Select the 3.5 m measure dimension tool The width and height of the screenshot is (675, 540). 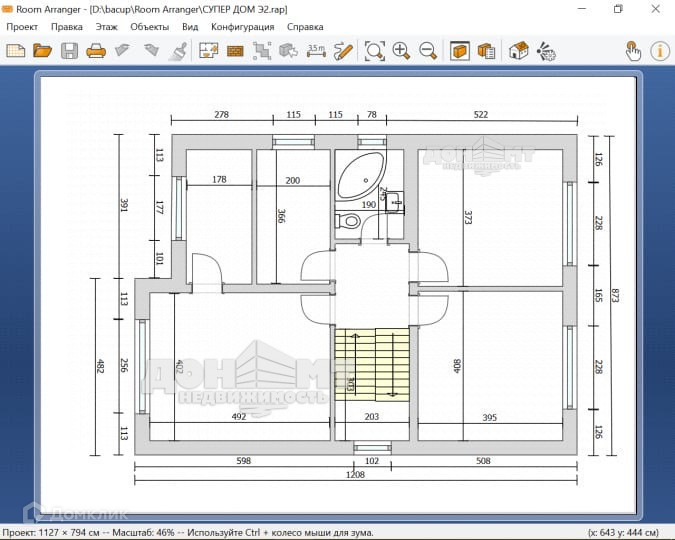316,50
